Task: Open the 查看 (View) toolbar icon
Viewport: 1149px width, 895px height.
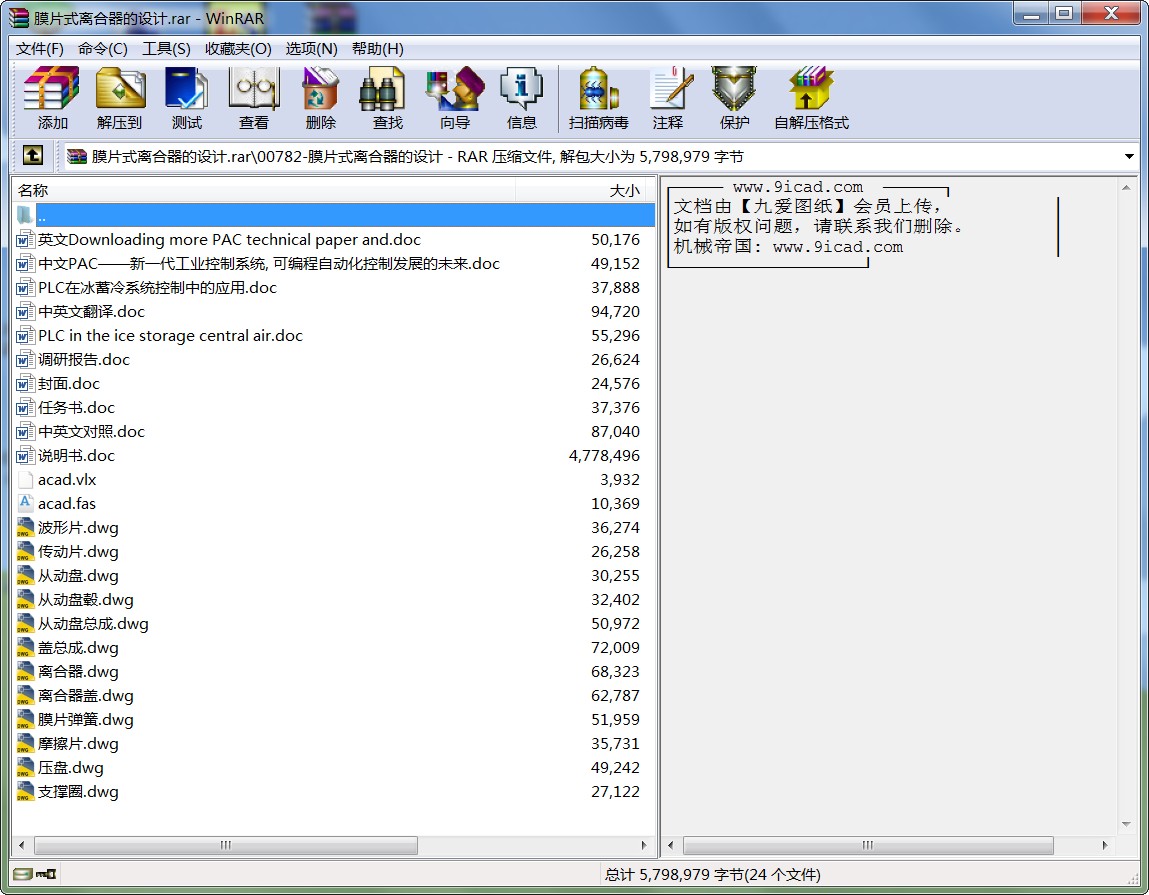Action: [253, 98]
